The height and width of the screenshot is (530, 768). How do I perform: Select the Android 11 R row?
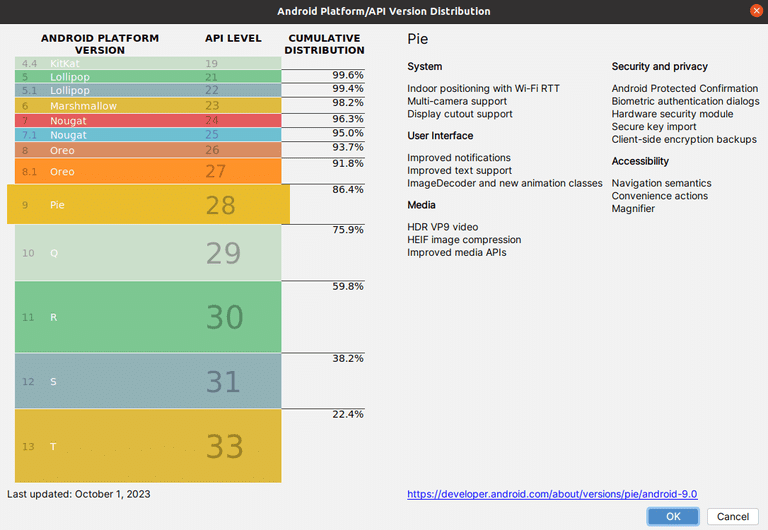(148, 316)
